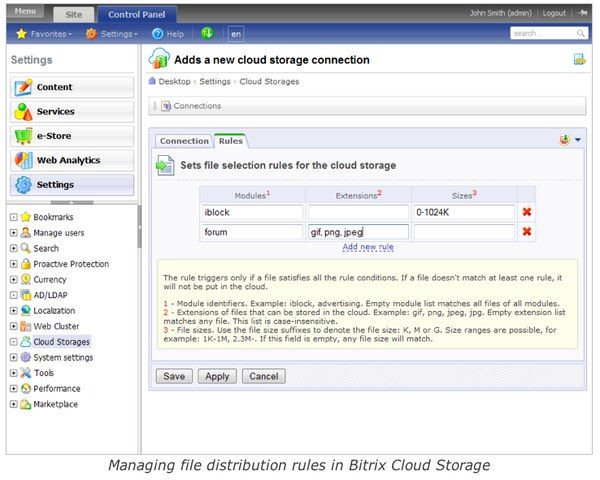Click the green update arrow icon
600x480 pixels.
(x=207, y=33)
